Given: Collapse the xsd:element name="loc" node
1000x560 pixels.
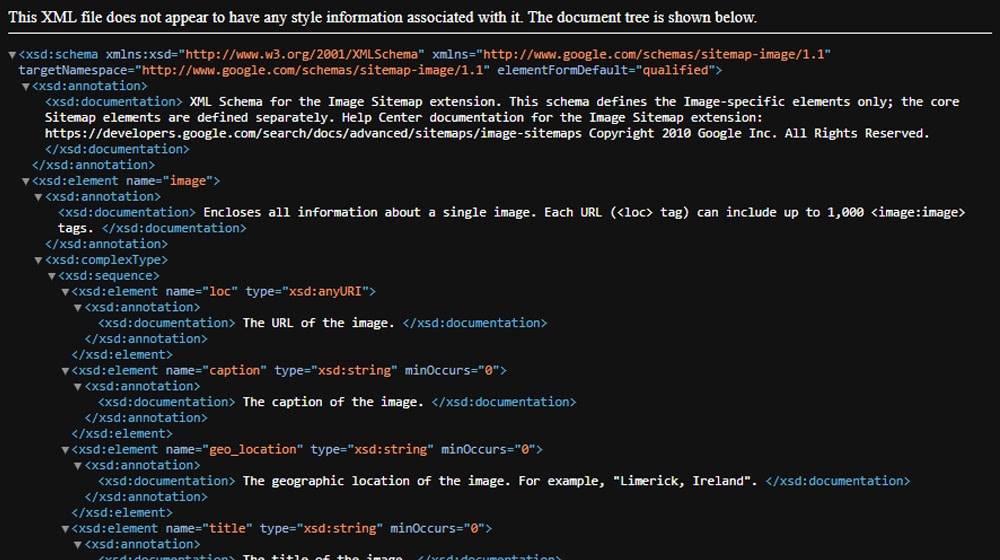Looking at the screenshot, I should click(x=65, y=291).
